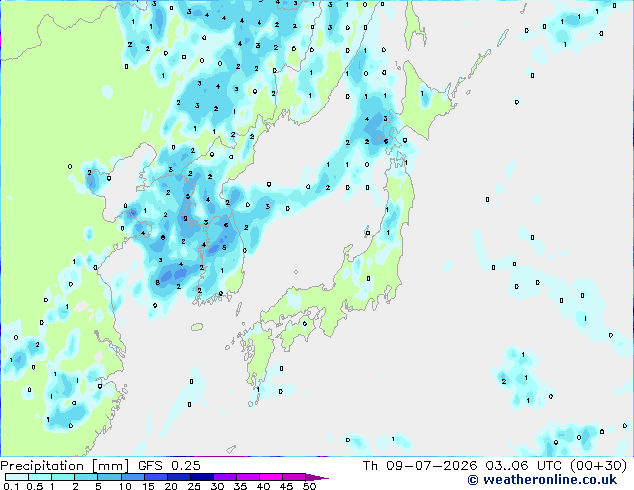Click the 15–20 mm blue swatch
634x490 pixels.
(x=156, y=477)
